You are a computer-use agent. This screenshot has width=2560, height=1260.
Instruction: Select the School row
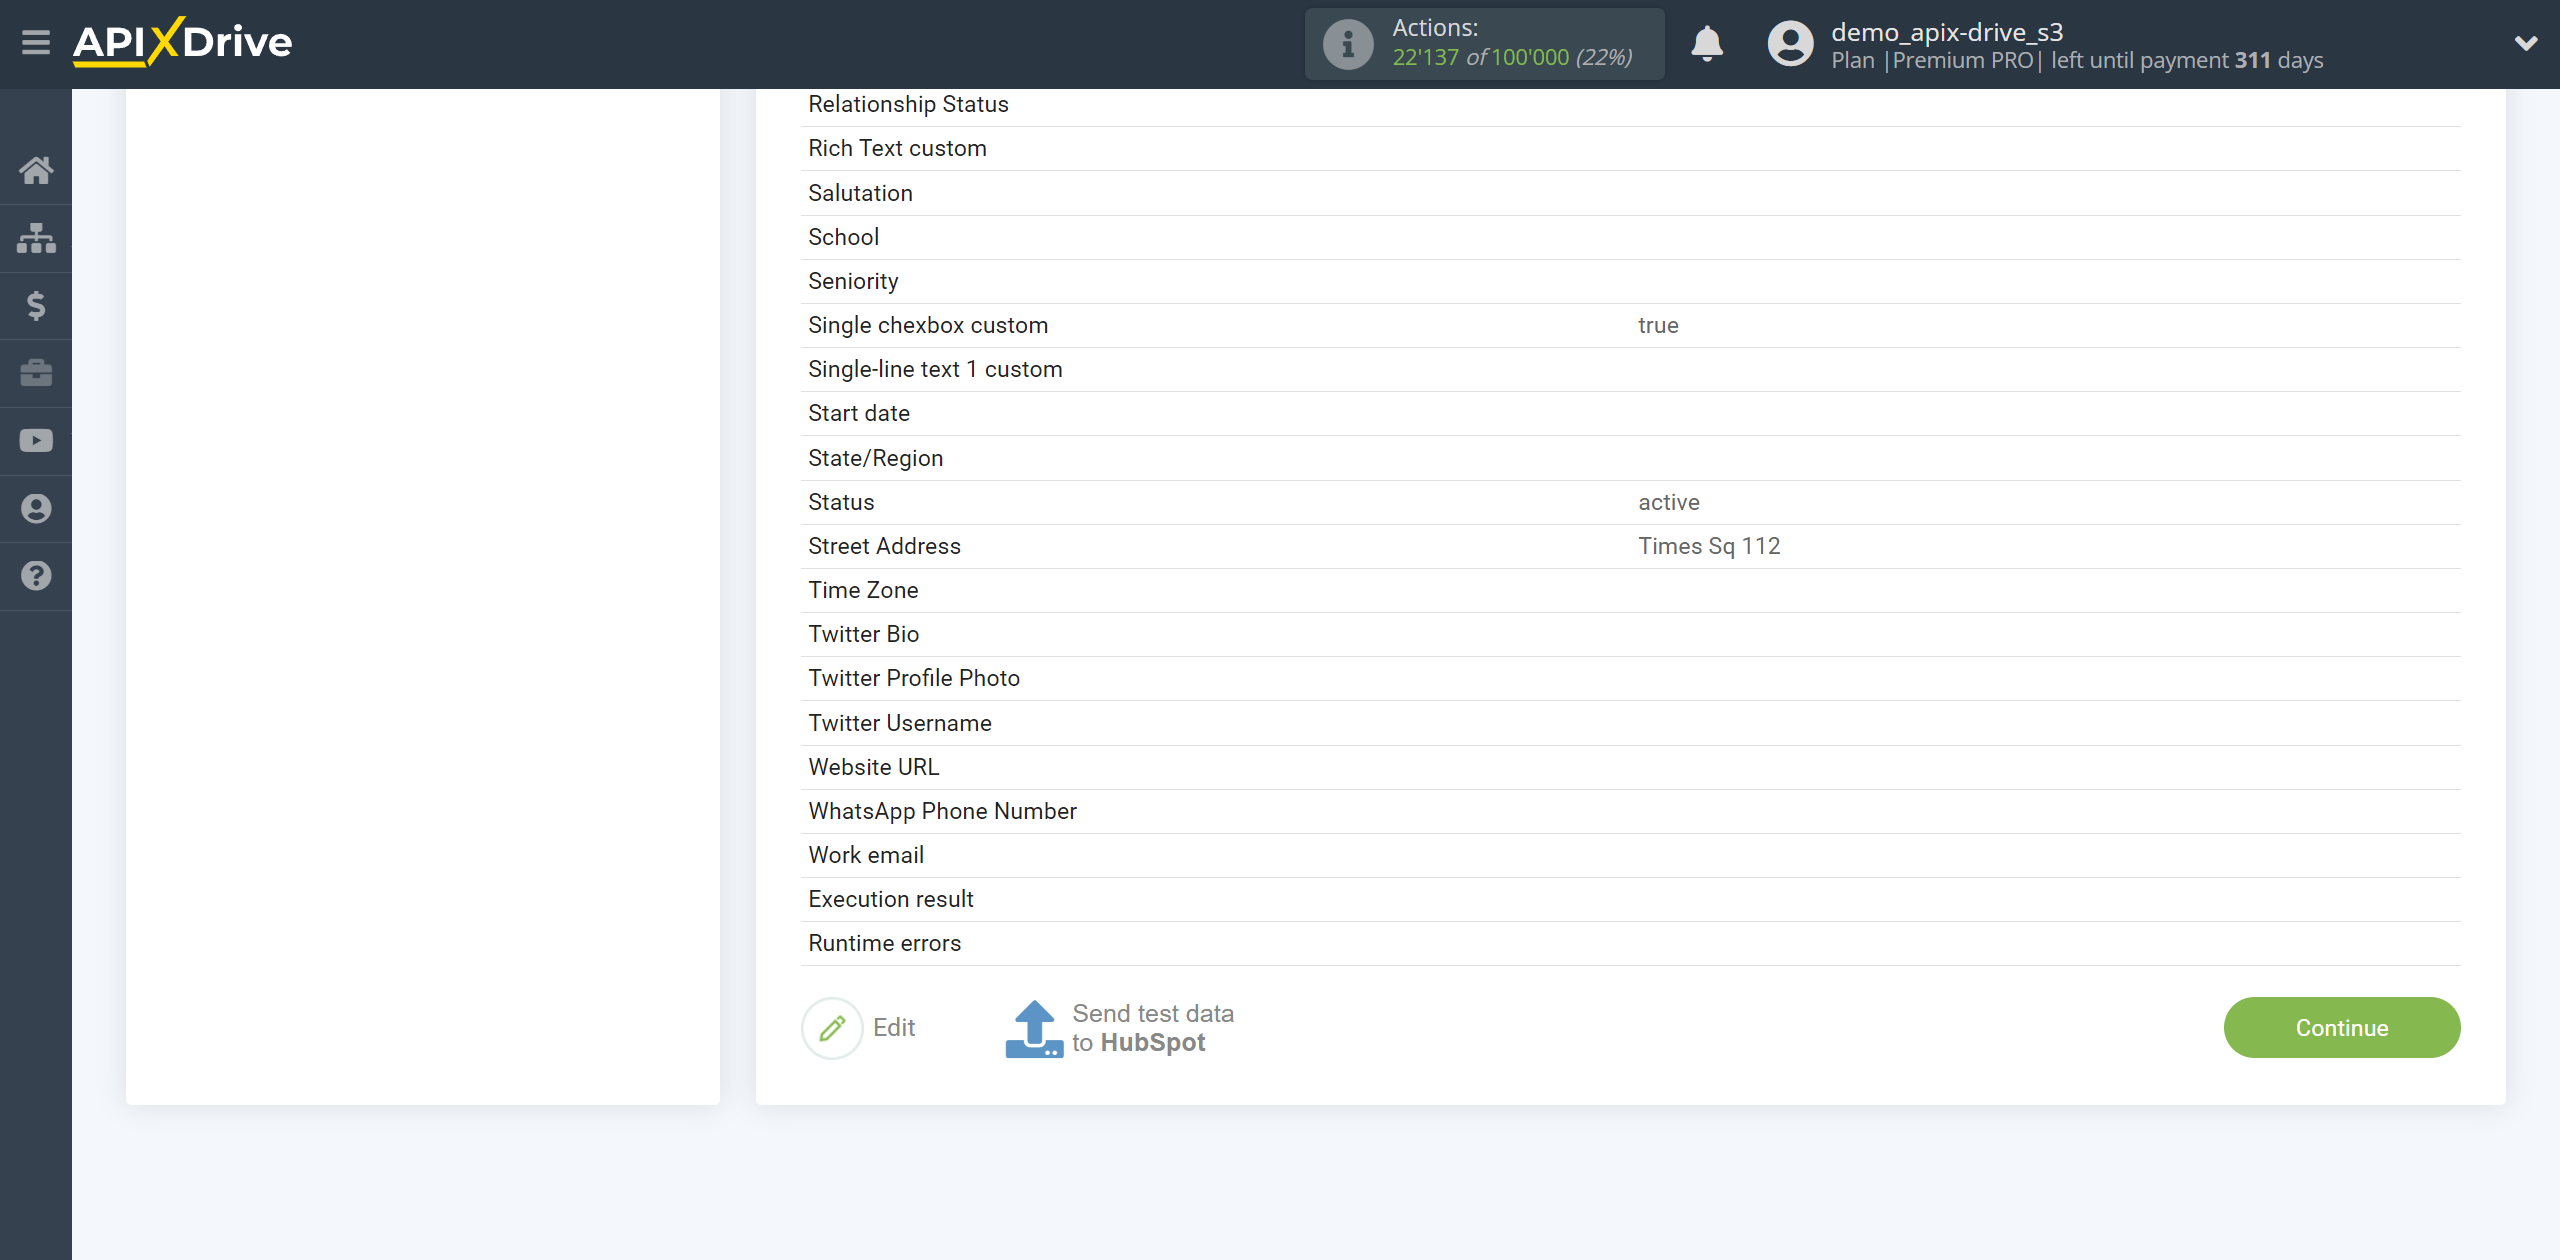coord(1631,237)
